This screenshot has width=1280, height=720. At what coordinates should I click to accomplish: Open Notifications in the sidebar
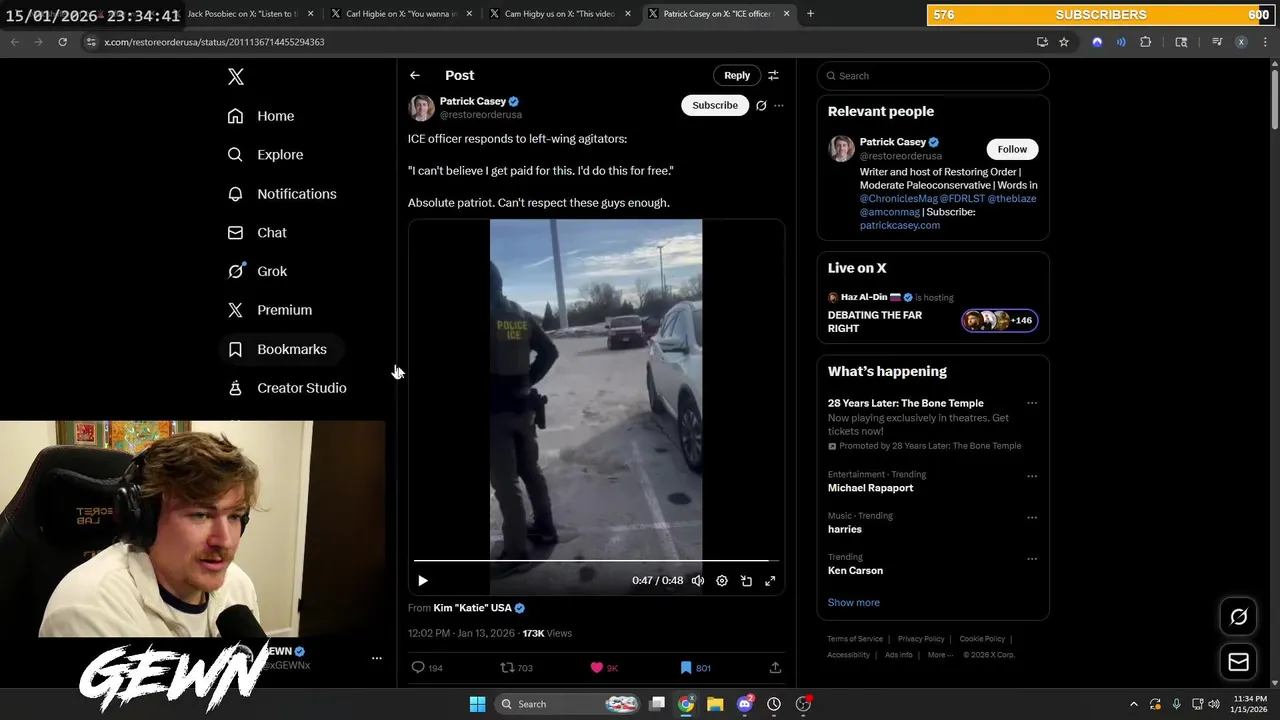pos(282,194)
